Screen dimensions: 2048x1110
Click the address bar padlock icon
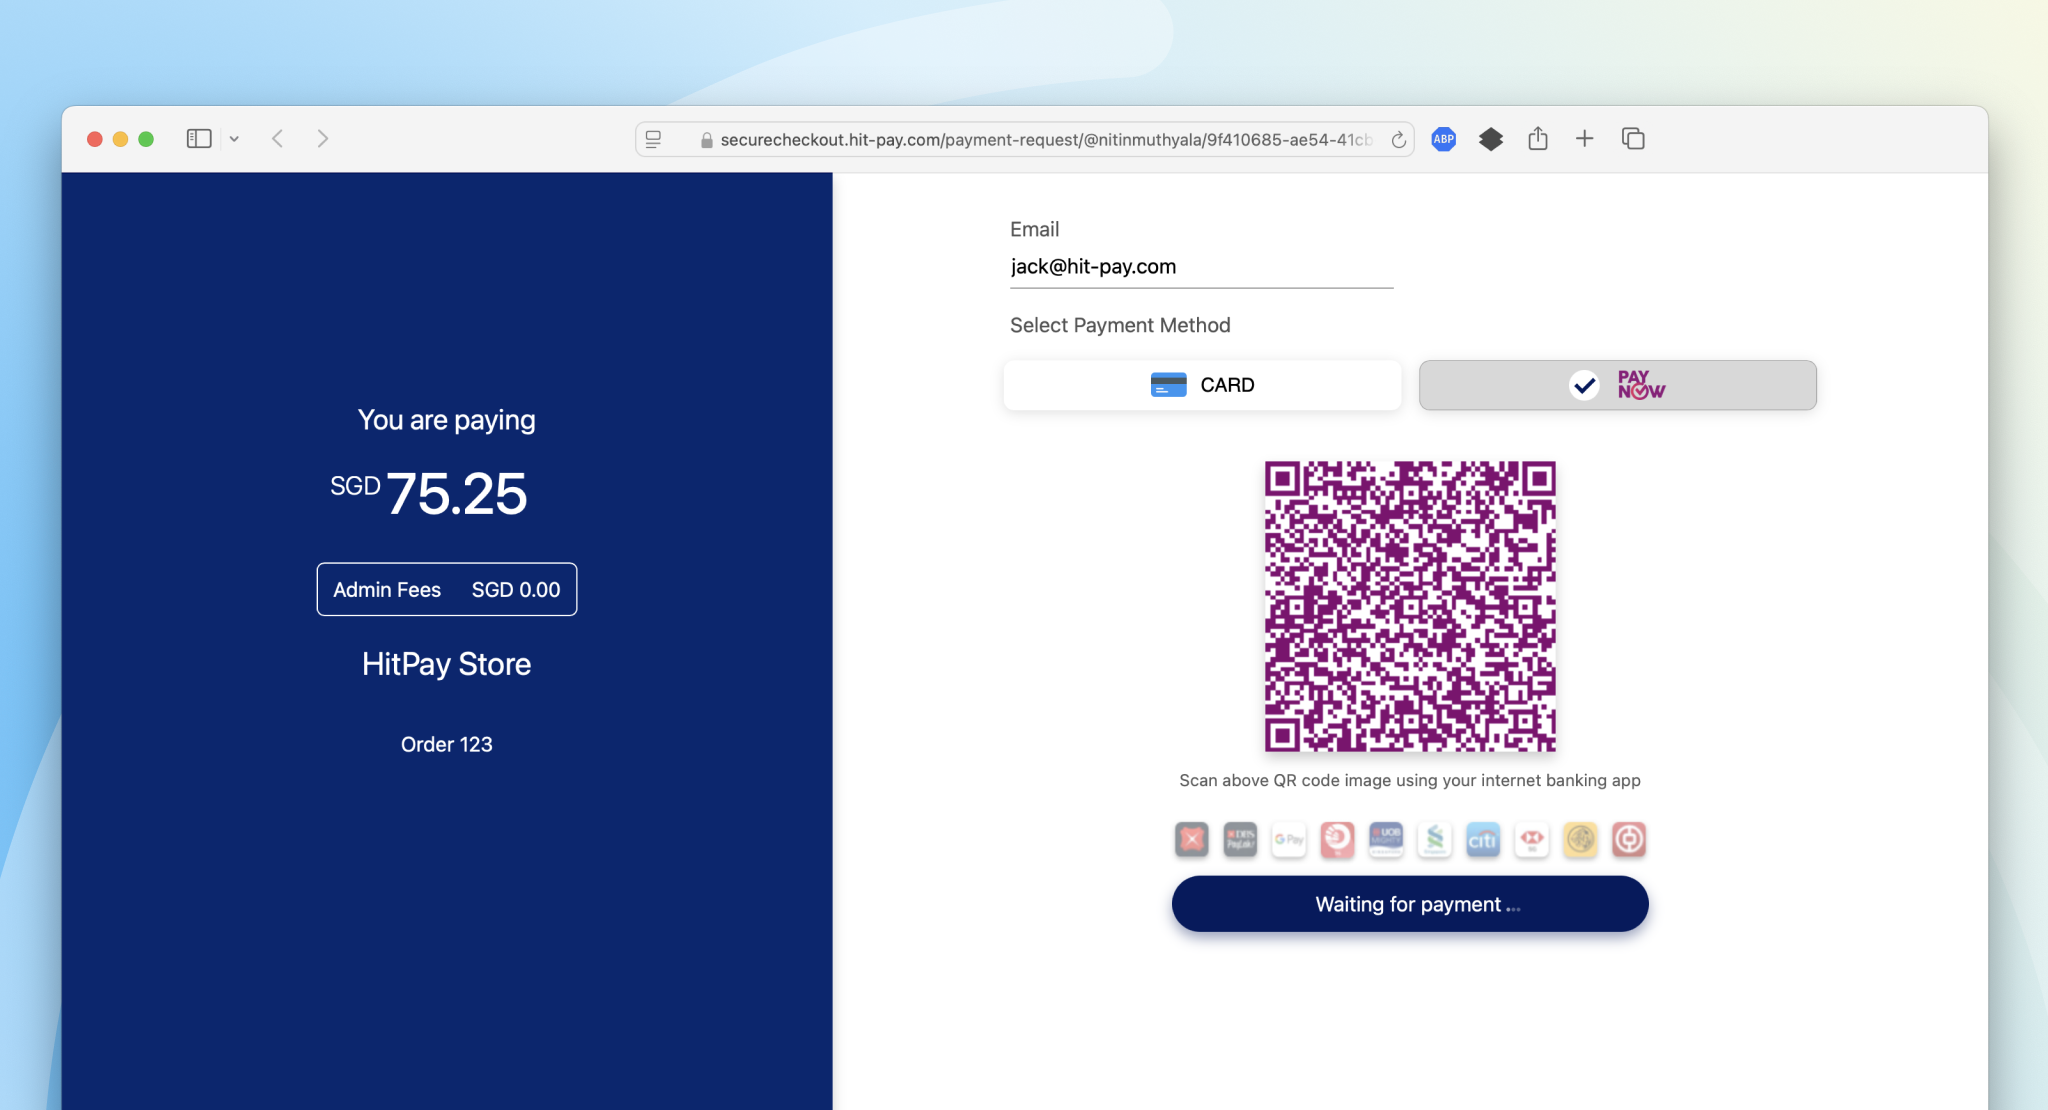pos(707,140)
